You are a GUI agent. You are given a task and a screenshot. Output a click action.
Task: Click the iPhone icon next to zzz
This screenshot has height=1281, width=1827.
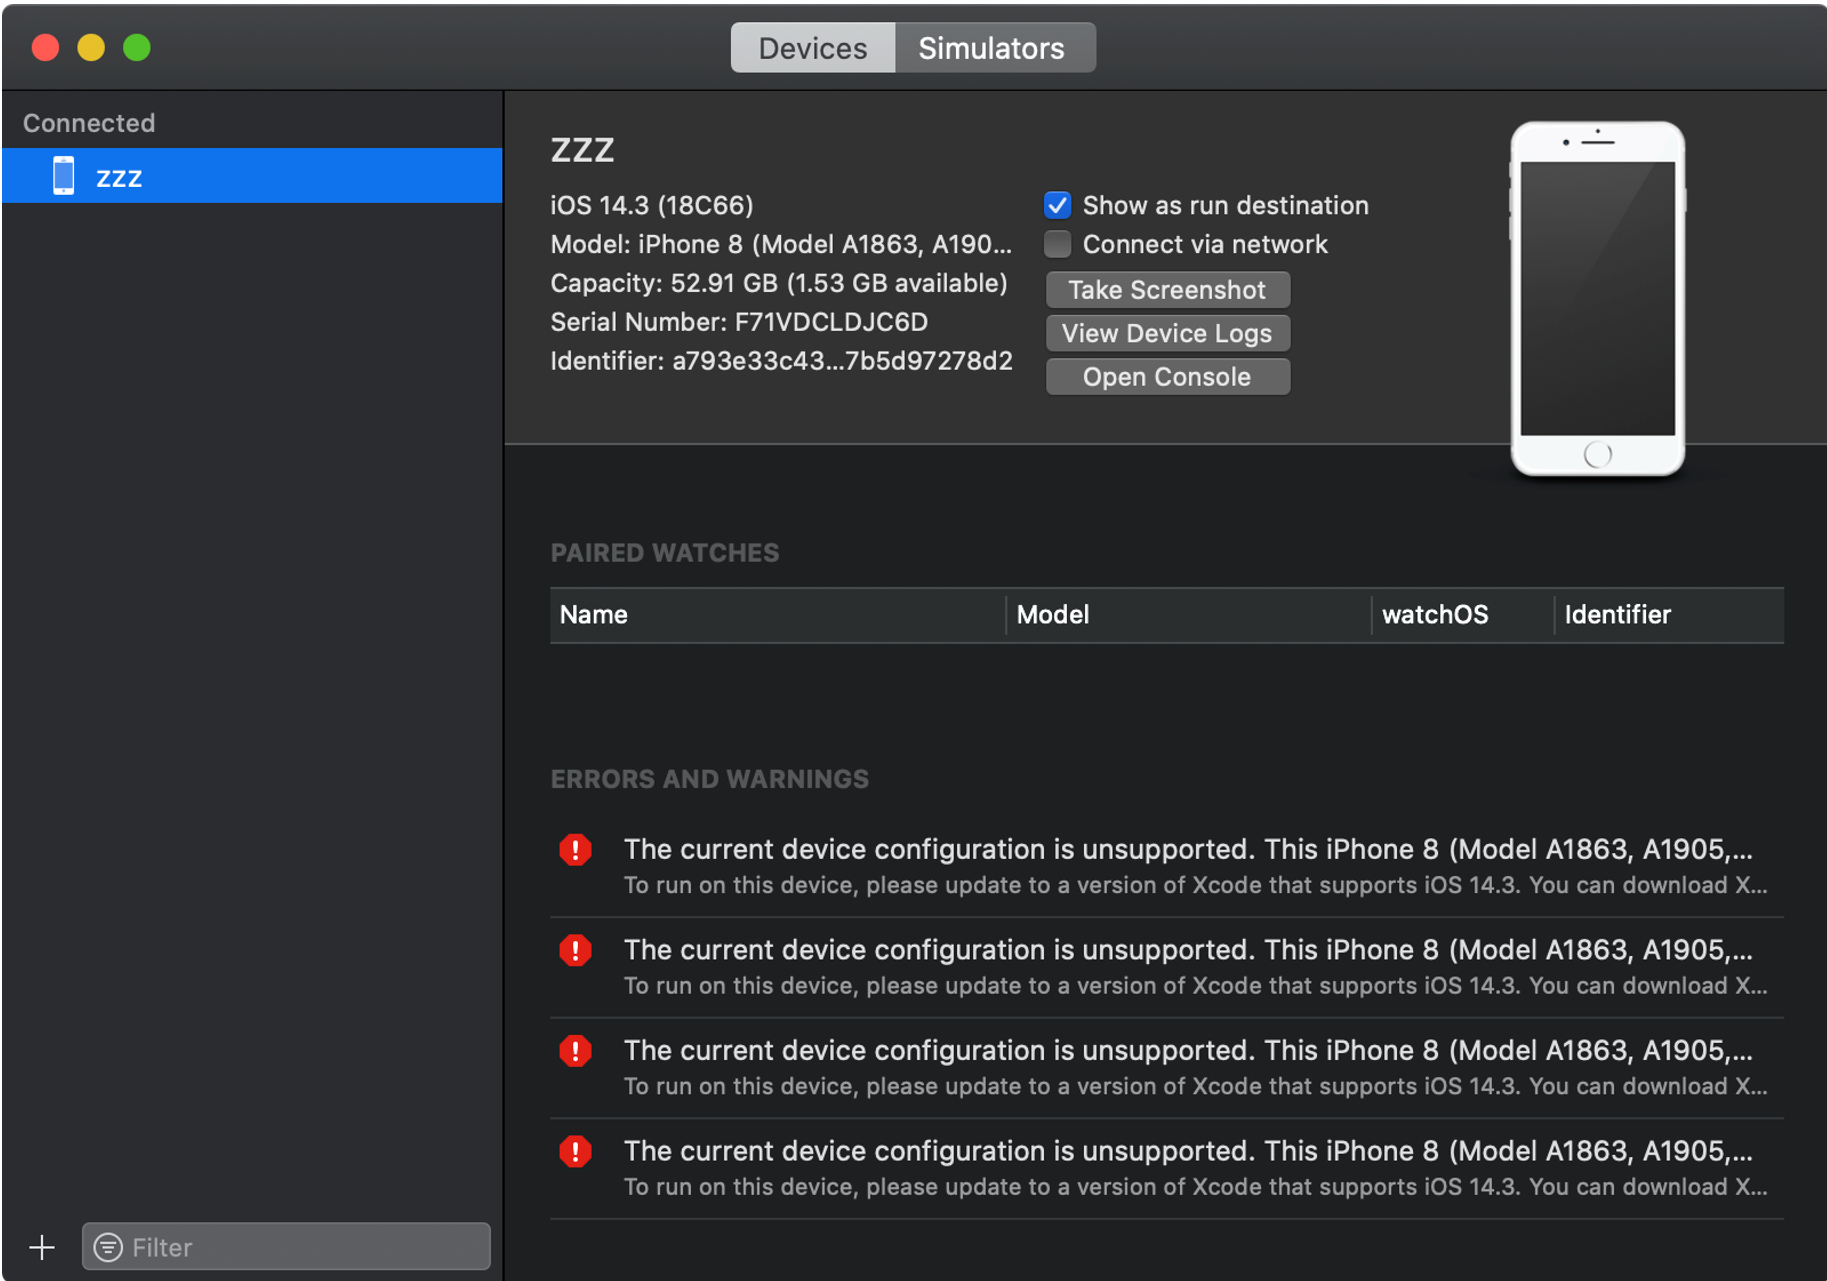[63, 176]
